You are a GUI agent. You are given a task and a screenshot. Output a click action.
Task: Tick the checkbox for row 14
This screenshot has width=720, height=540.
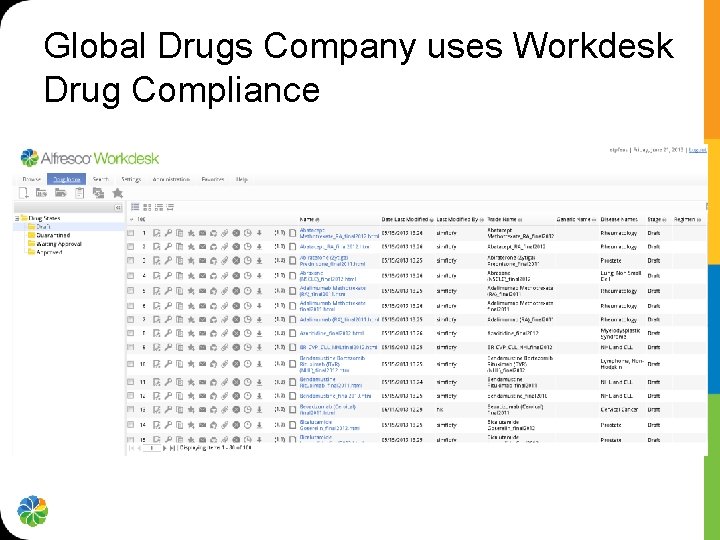coord(131,425)
